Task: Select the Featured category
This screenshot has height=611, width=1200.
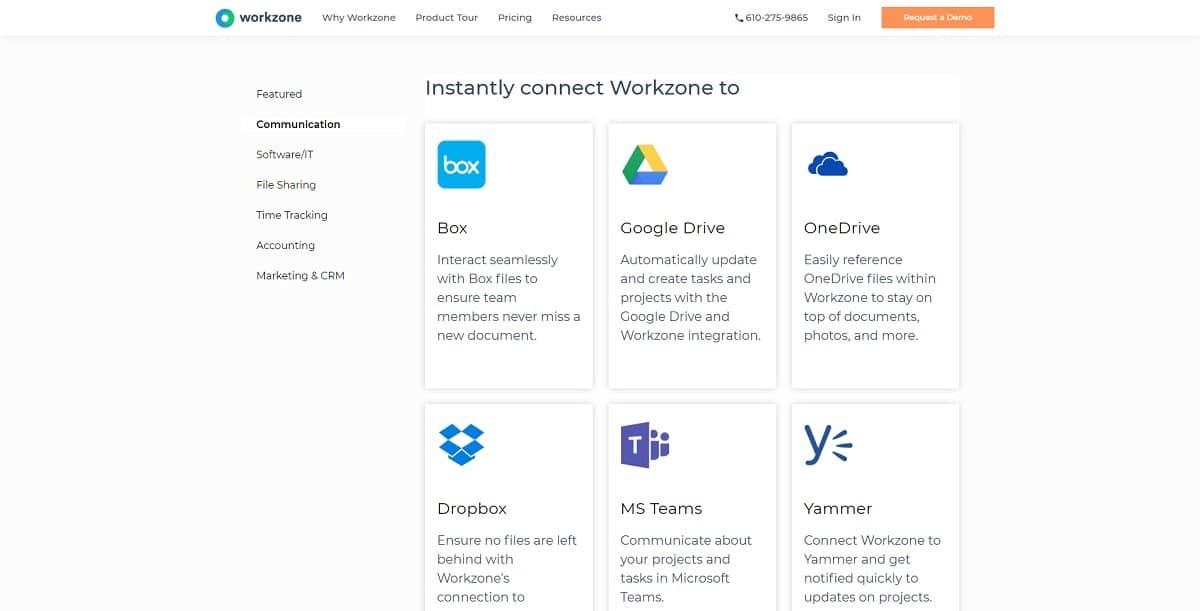Action: click(278, 94)
